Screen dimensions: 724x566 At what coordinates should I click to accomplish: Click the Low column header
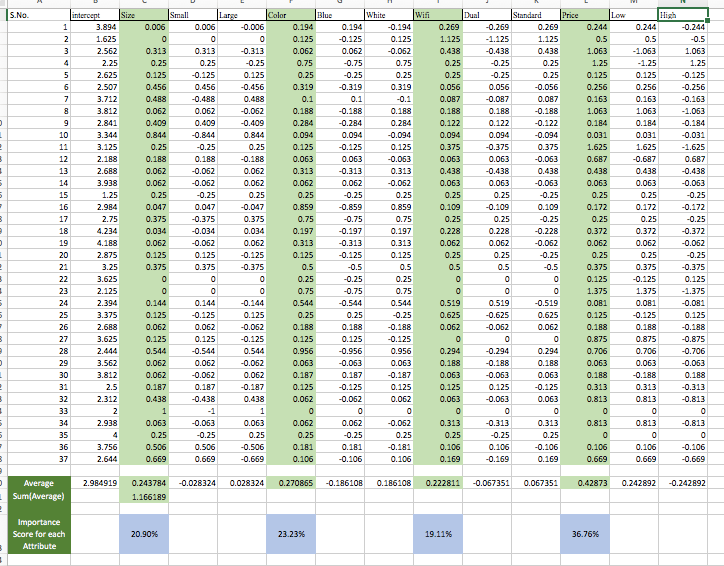click(634, 15)
